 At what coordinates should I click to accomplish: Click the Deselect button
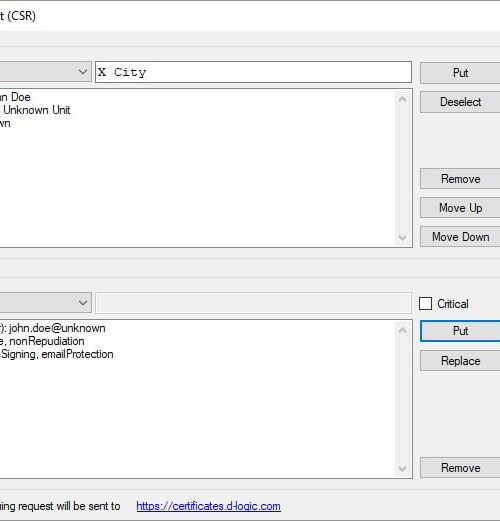point(460,102)
